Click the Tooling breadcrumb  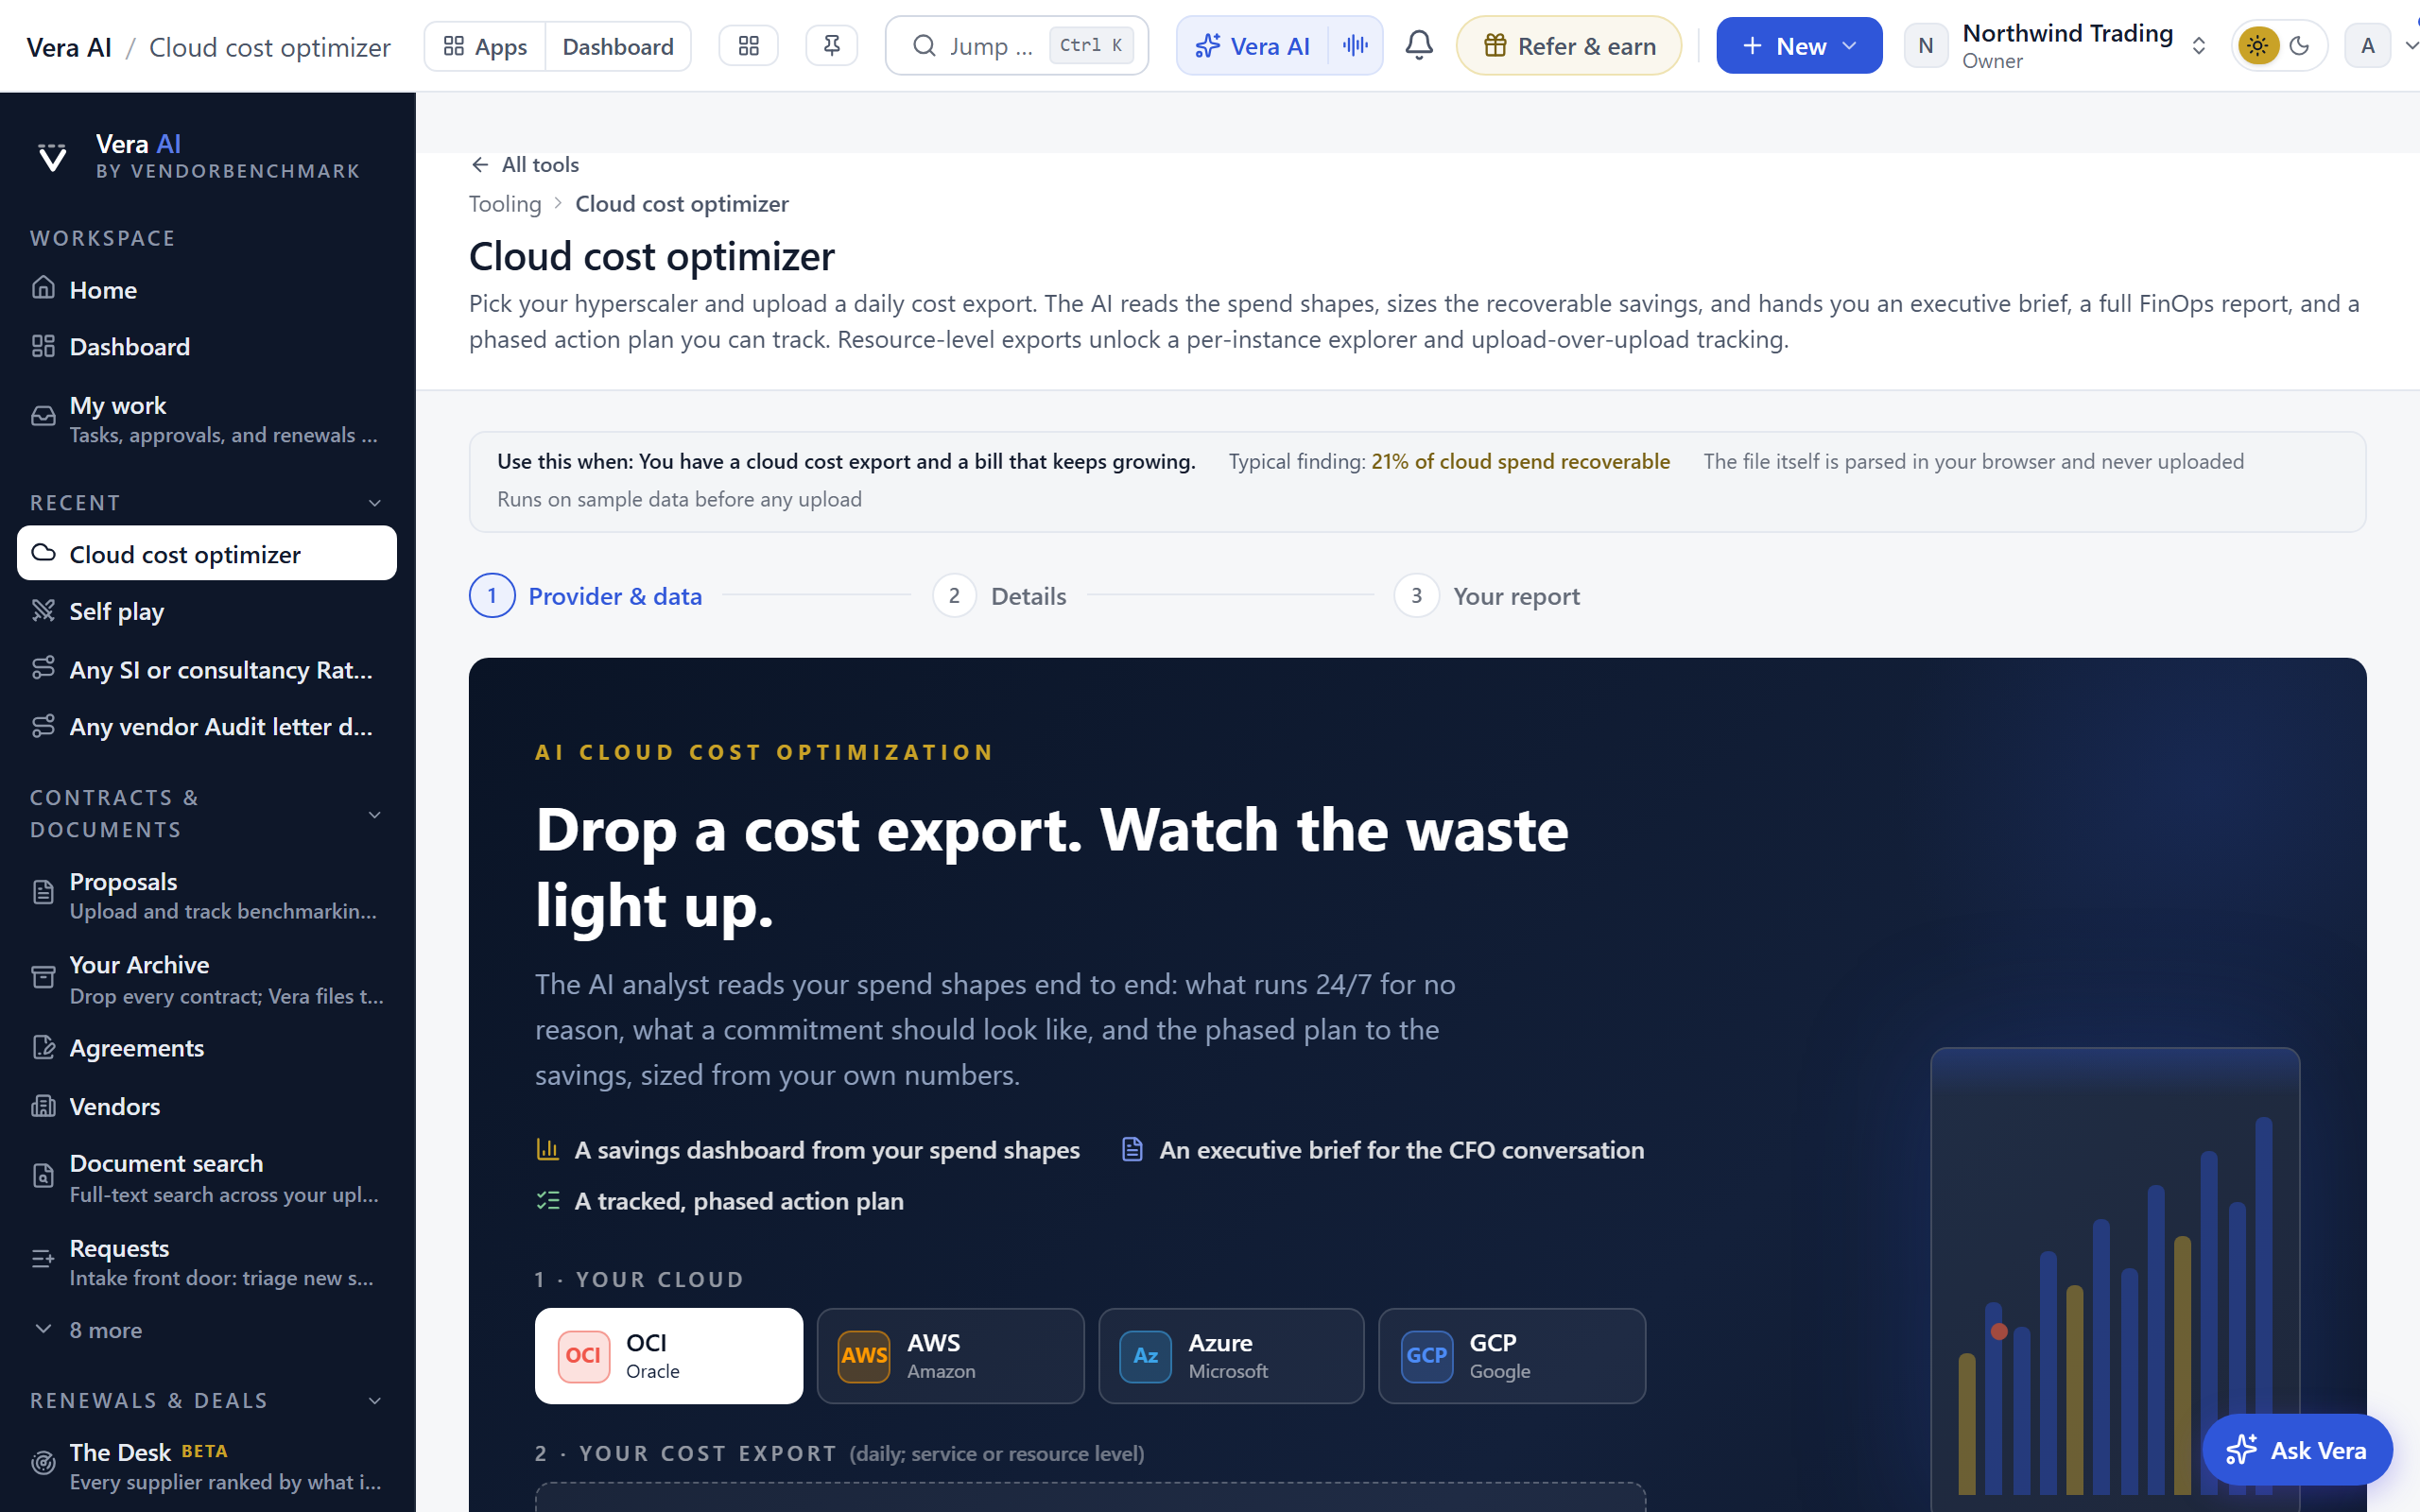[505, 204]
